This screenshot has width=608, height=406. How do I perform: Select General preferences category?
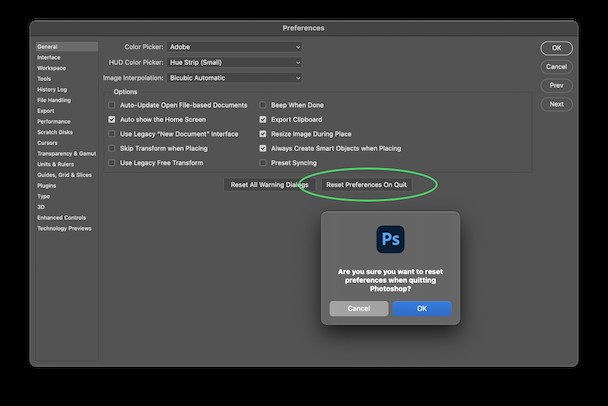(x=67, y=47)
